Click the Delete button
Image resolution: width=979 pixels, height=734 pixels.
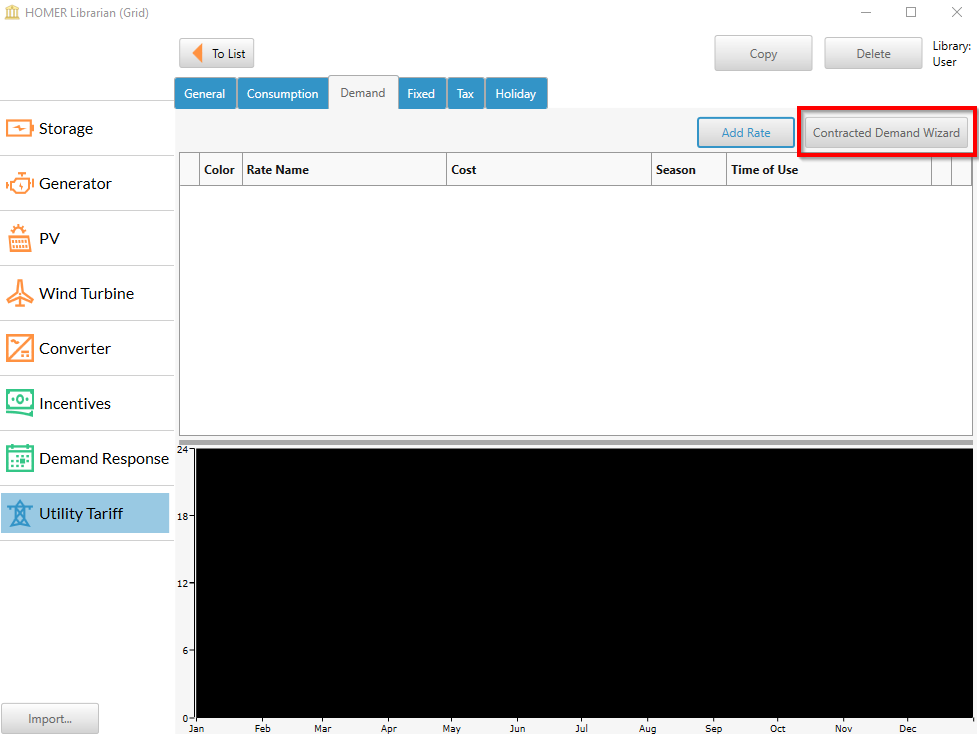[x=873, y=54]
